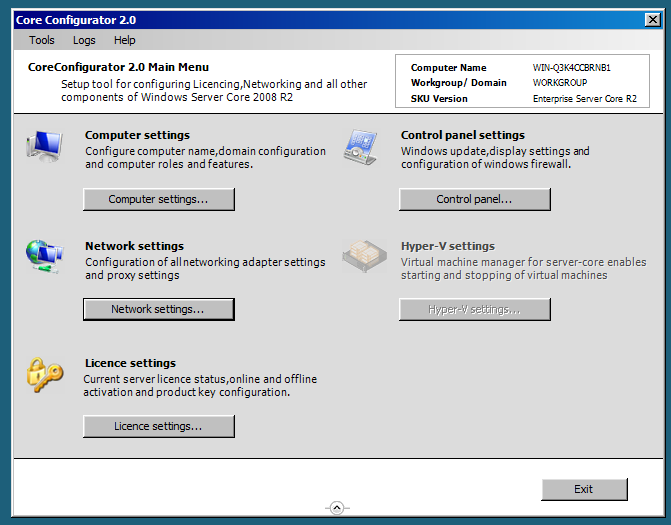This screenshot has height=525, width=671.
Task: Click the Computer settings monitor icon
Action: coord(45,146)
